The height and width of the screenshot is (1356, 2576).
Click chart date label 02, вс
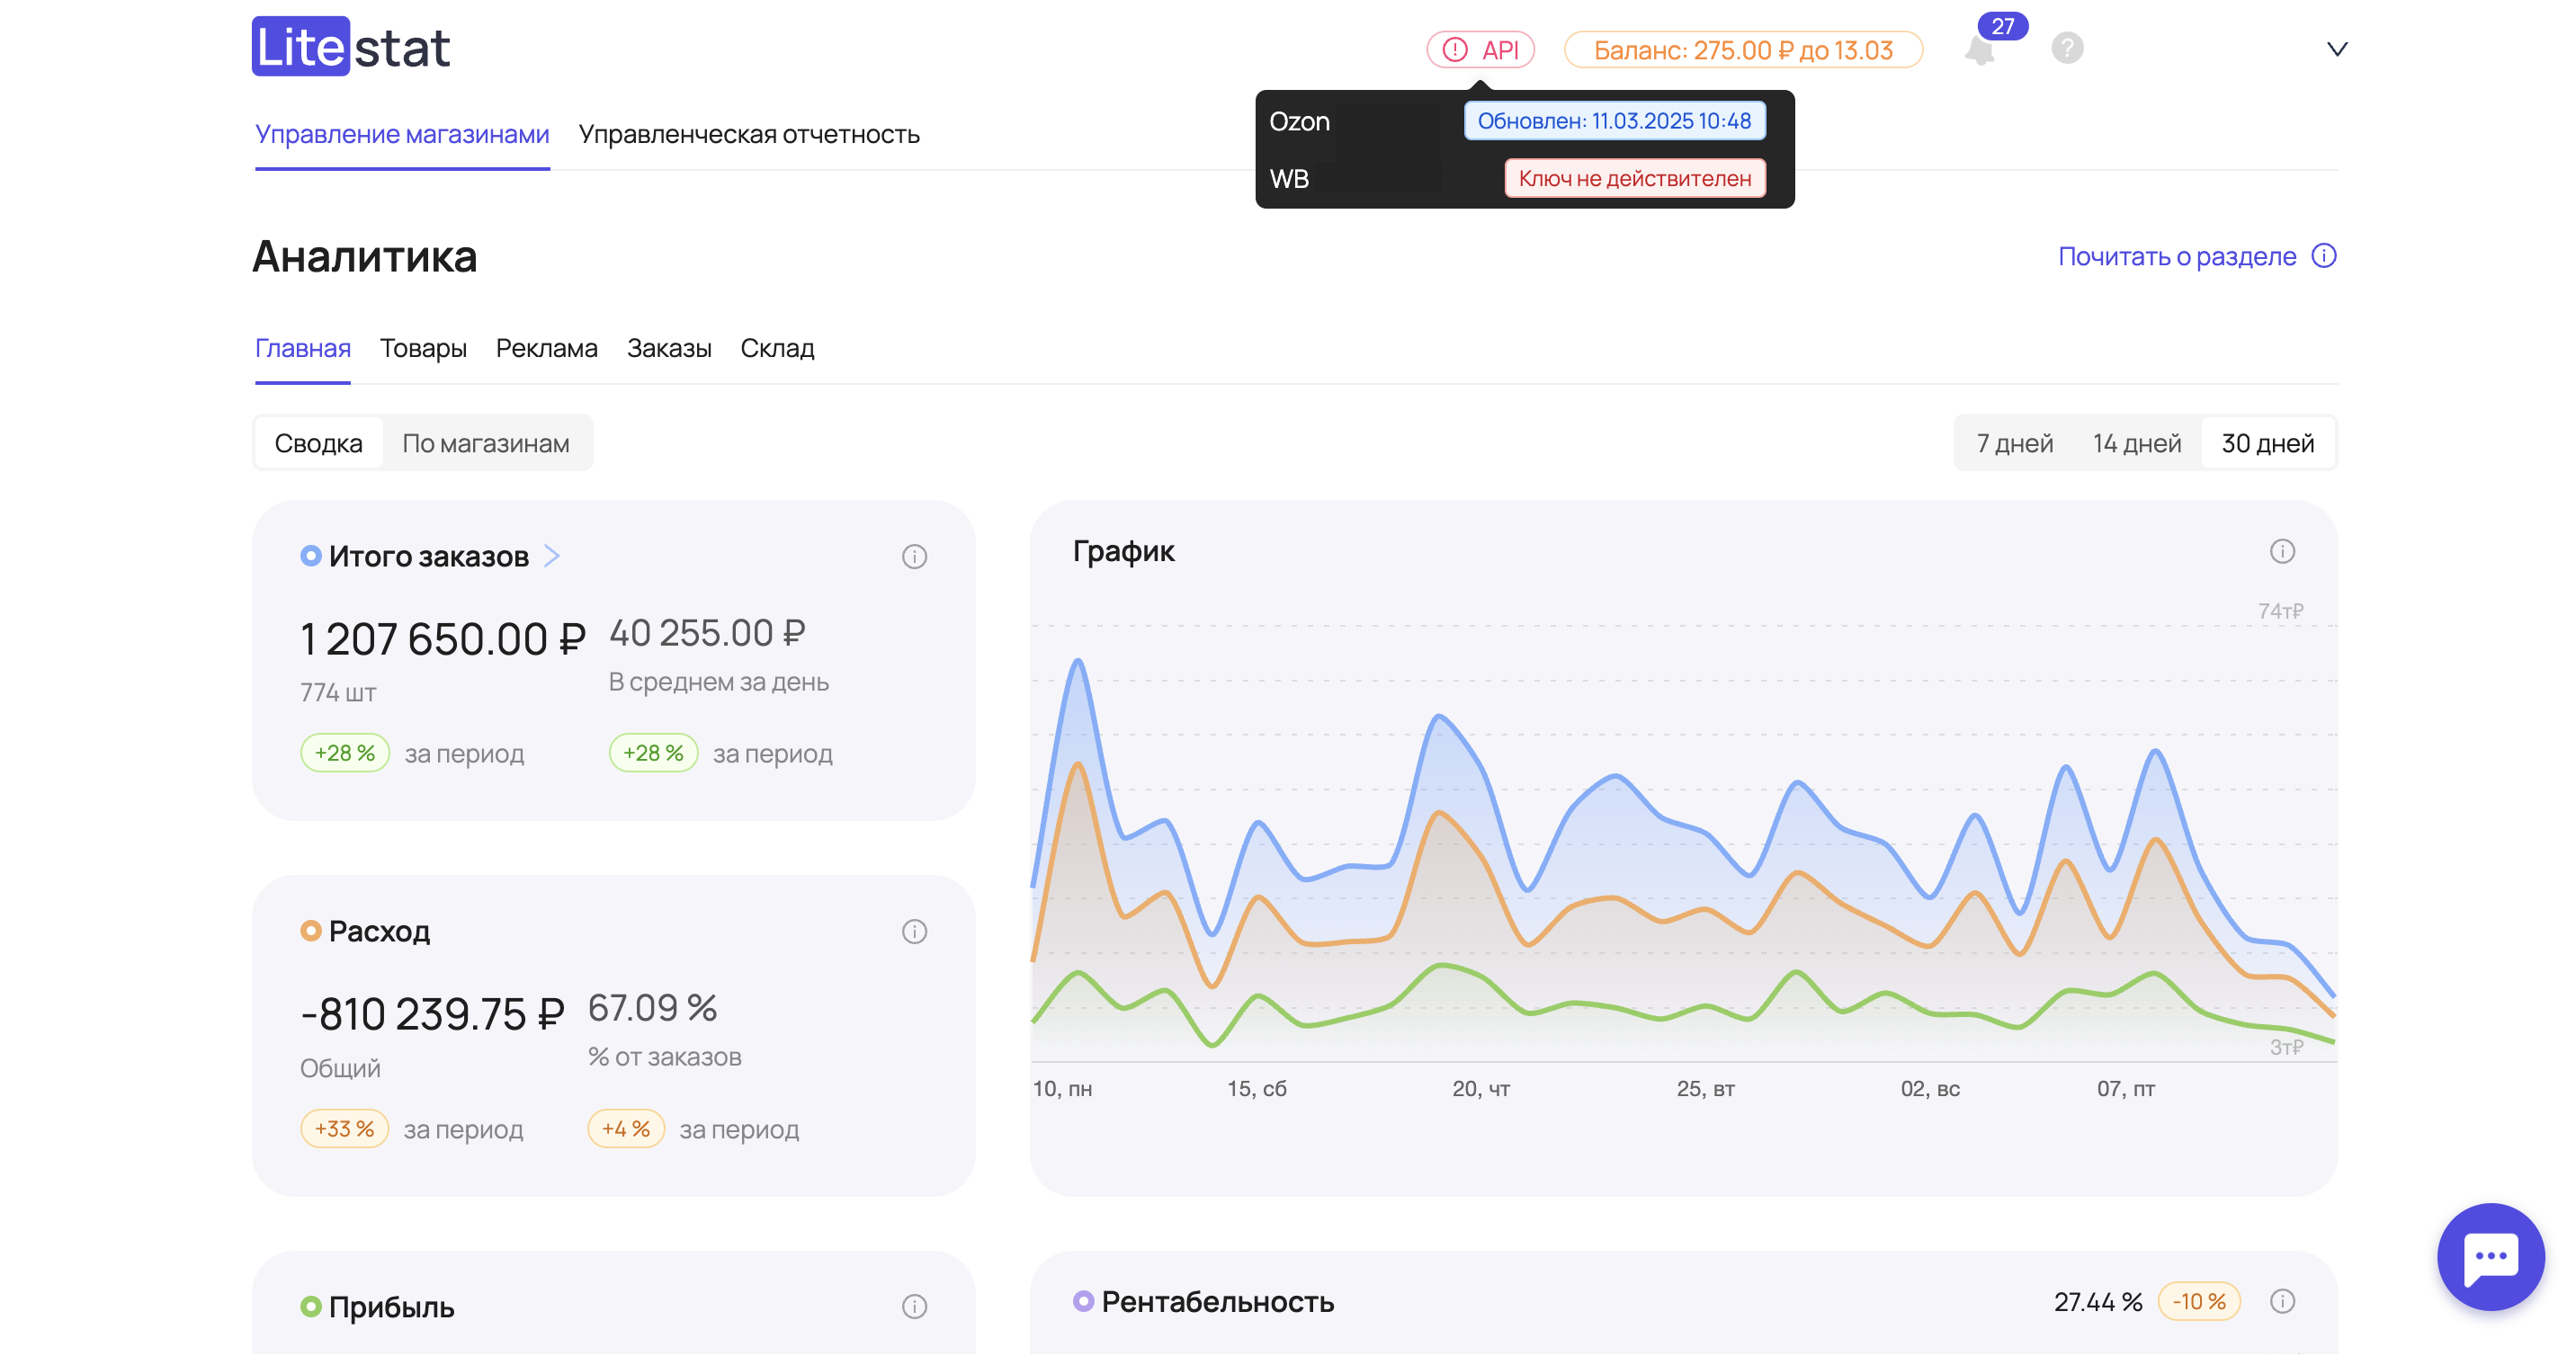(x=1930, y=1089)
